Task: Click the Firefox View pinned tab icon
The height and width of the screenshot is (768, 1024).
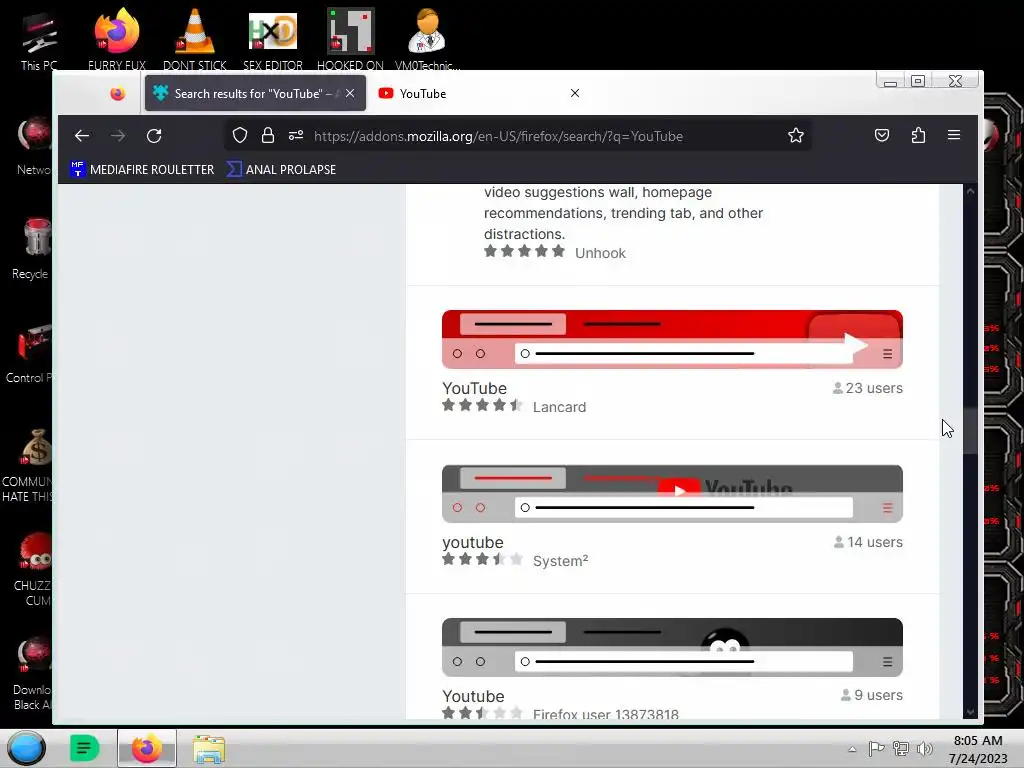Action: coord(118,93)
